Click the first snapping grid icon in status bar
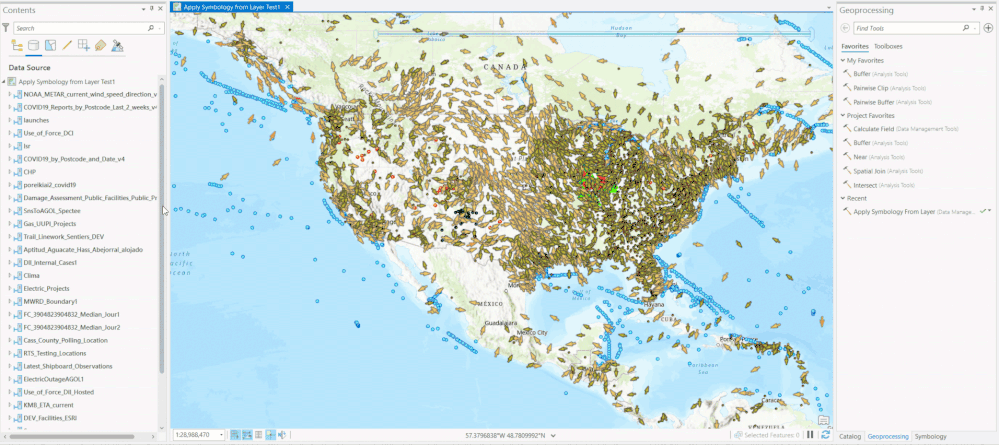The image size is (999, 445). 235,435
